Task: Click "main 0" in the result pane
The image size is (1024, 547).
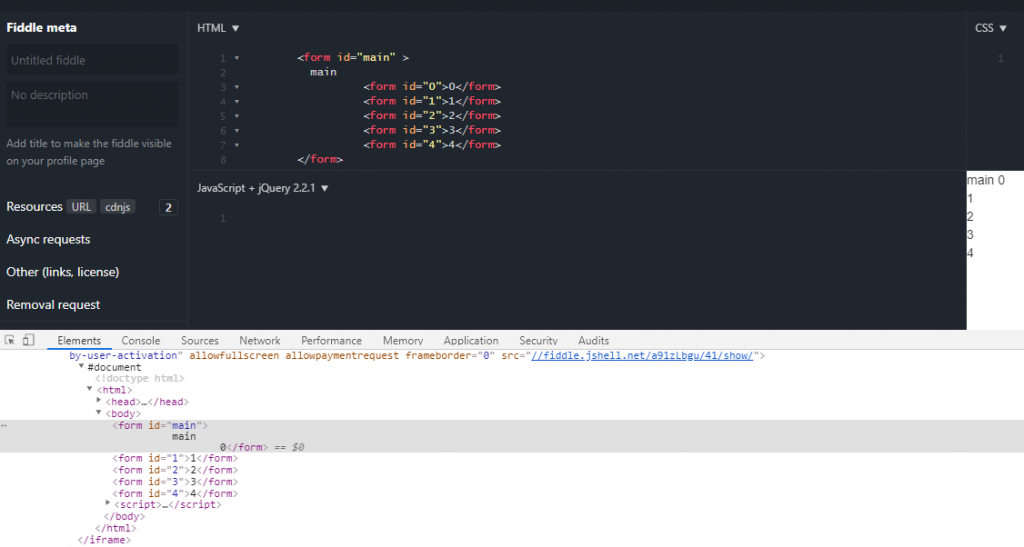Action: click(985, 180)
